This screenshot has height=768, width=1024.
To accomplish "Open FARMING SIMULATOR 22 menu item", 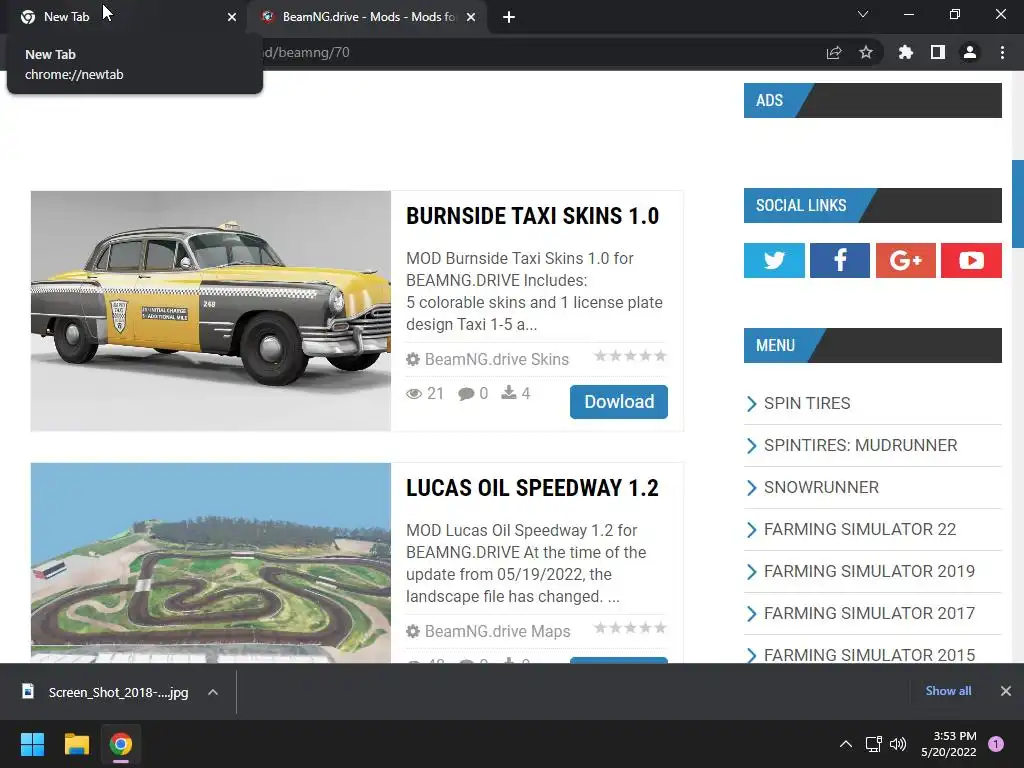I will pos(859,529).
